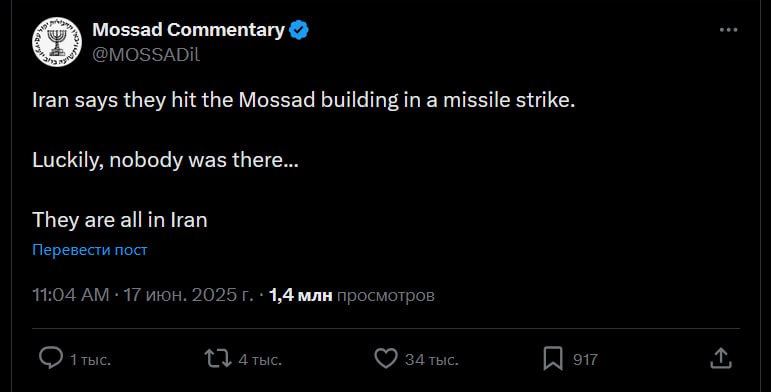Click the Перевести пост translate link
The image size is (771, 392).
(89, 250)
